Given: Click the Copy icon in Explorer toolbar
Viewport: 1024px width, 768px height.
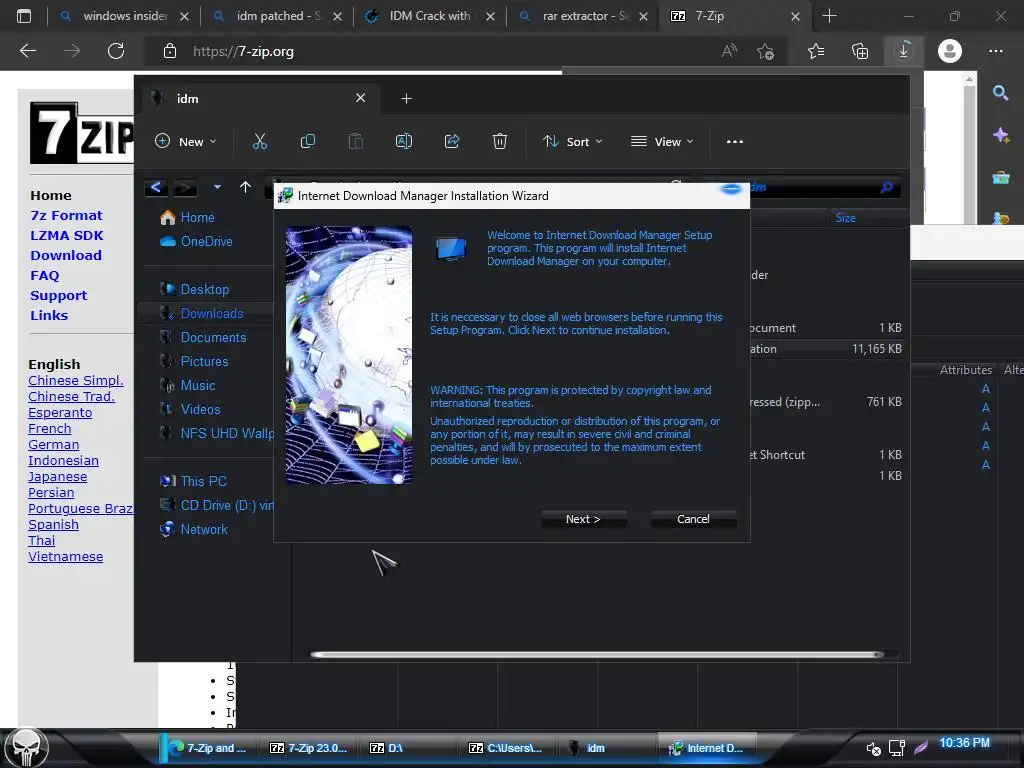Looking at the screenshot, I should 308,141.
